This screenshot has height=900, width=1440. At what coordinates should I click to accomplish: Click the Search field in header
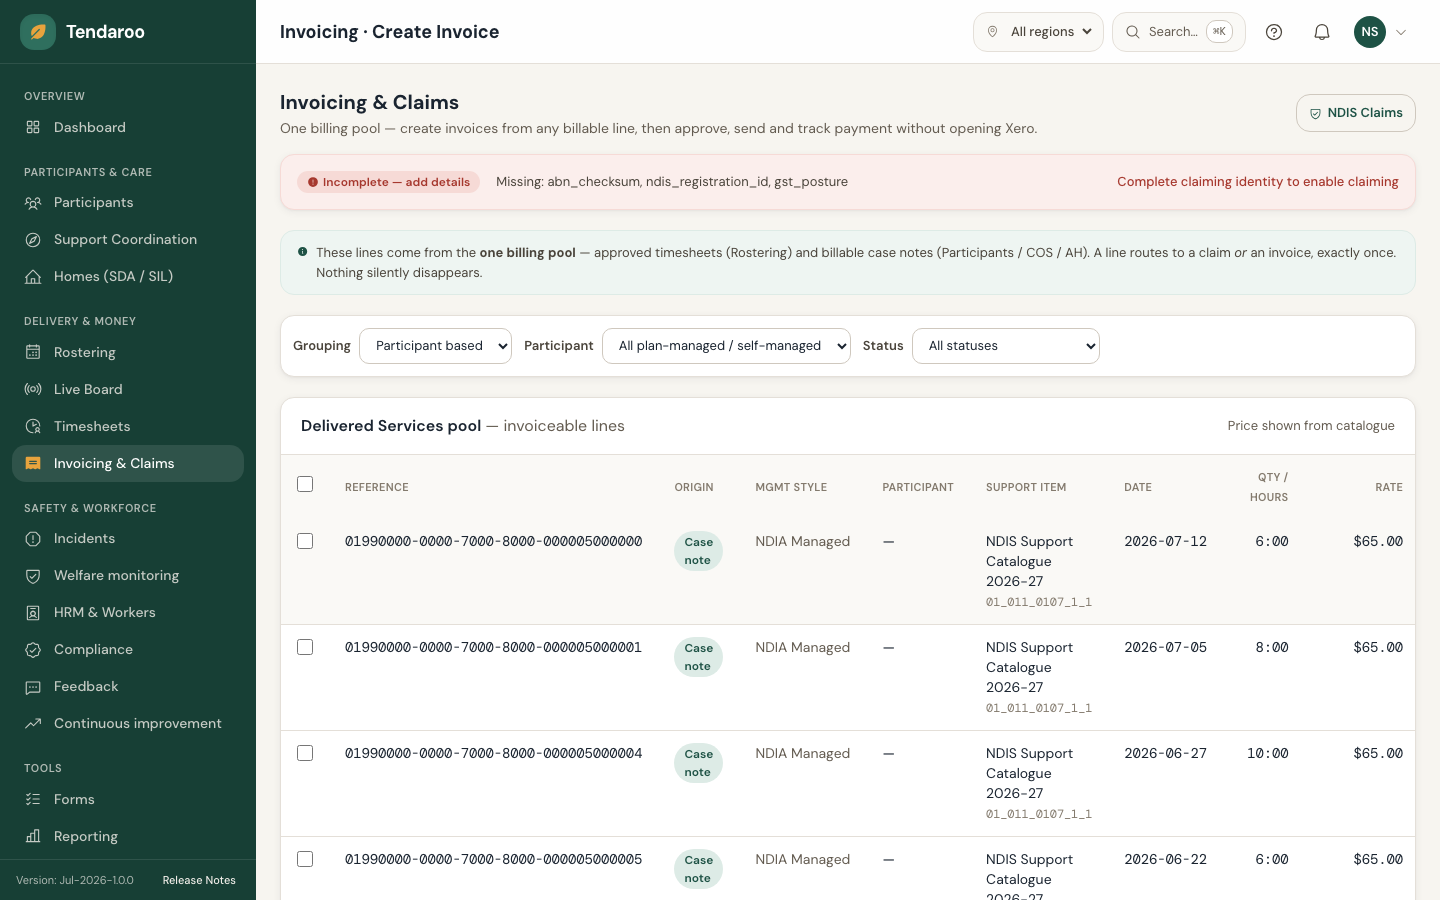1179,32
